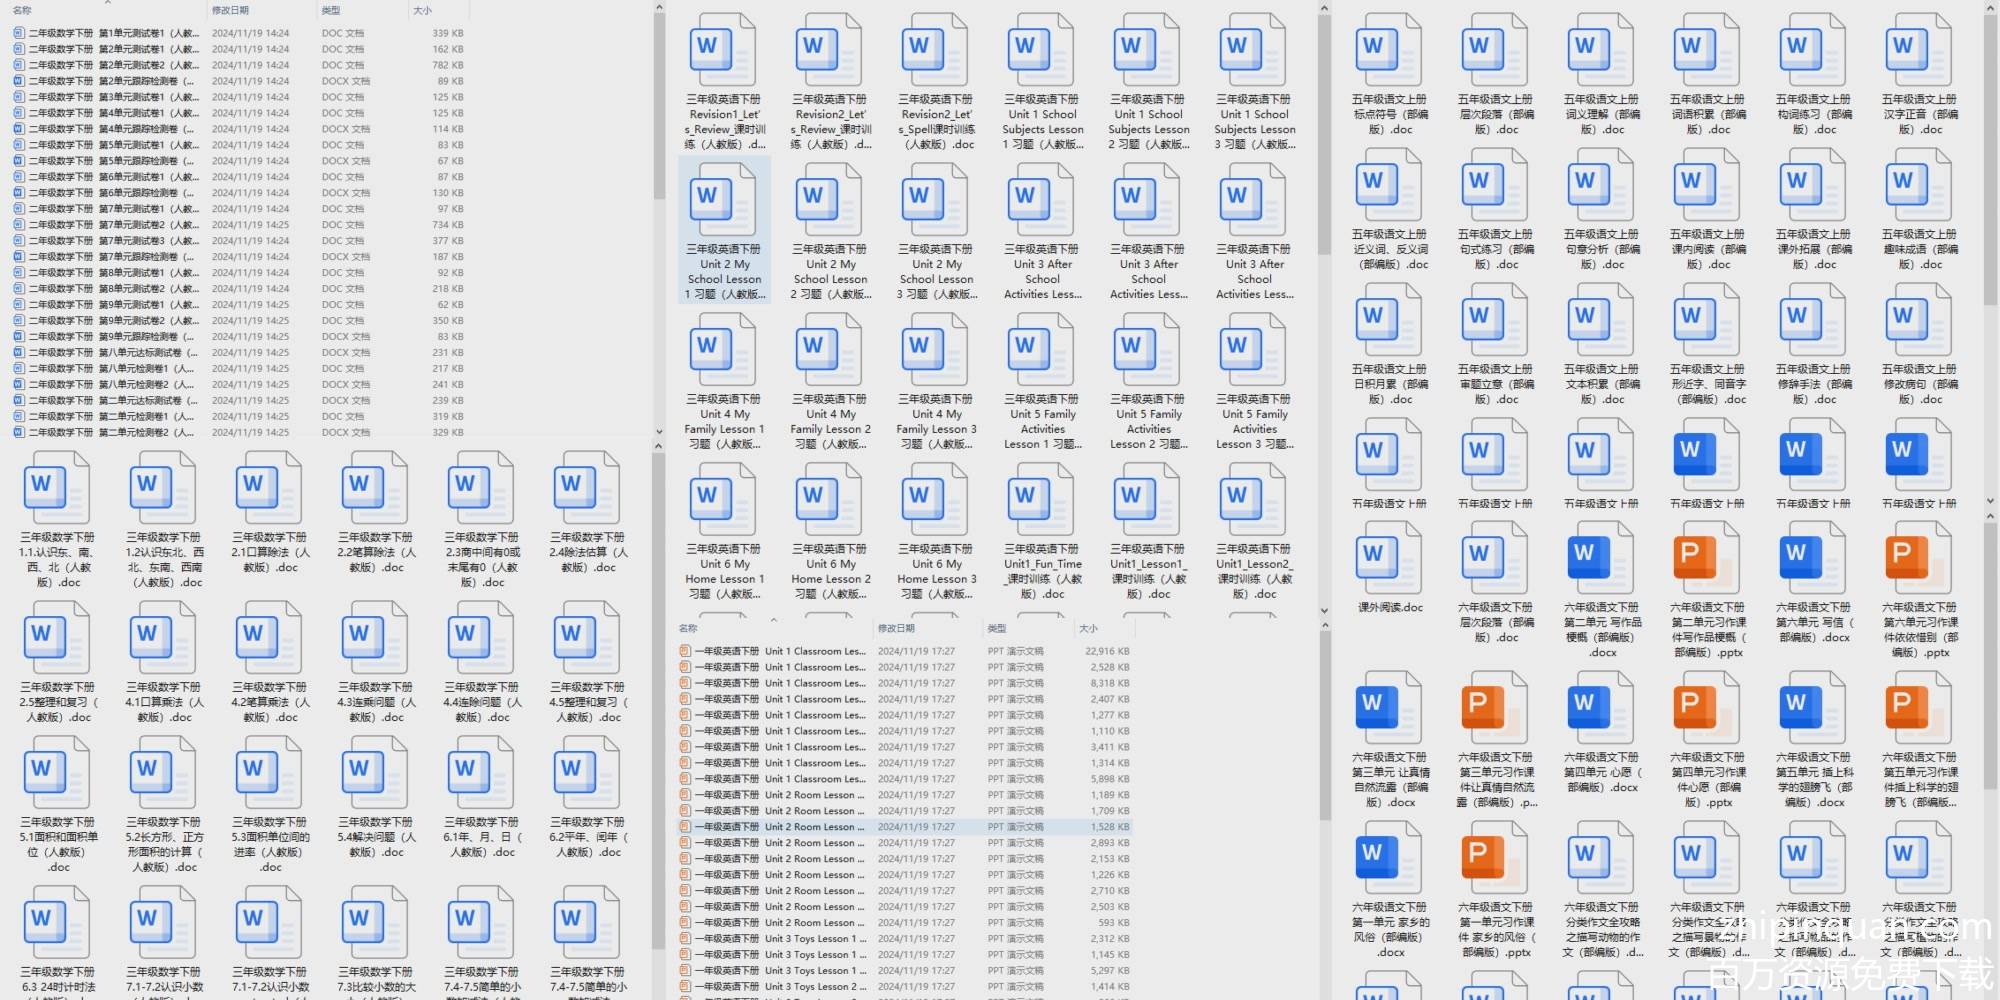Sort 二年级数学 list by 修改日期 column header
Image resolution: width=2000 pixels, height=1000 pixels.
[x=230, y=11]
